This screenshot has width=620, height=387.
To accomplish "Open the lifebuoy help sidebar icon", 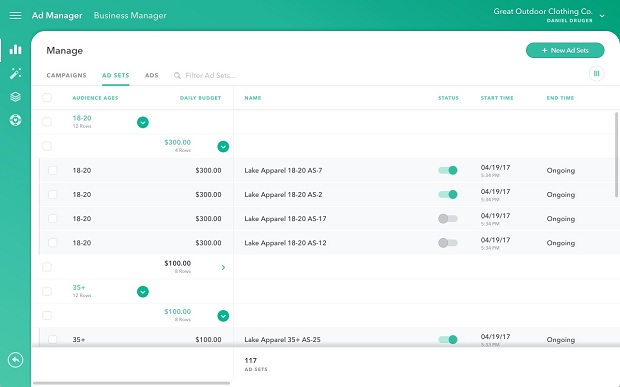I will coord(15,120).
